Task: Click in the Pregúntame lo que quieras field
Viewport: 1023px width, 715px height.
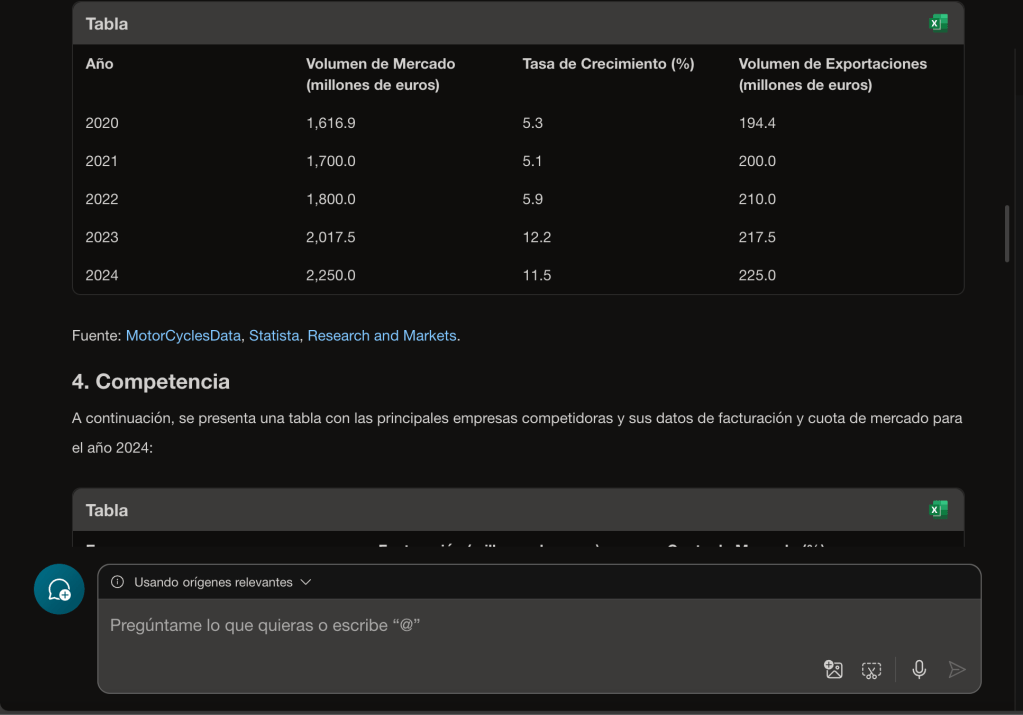Action: pyautogui.click(x=450, y=625)
